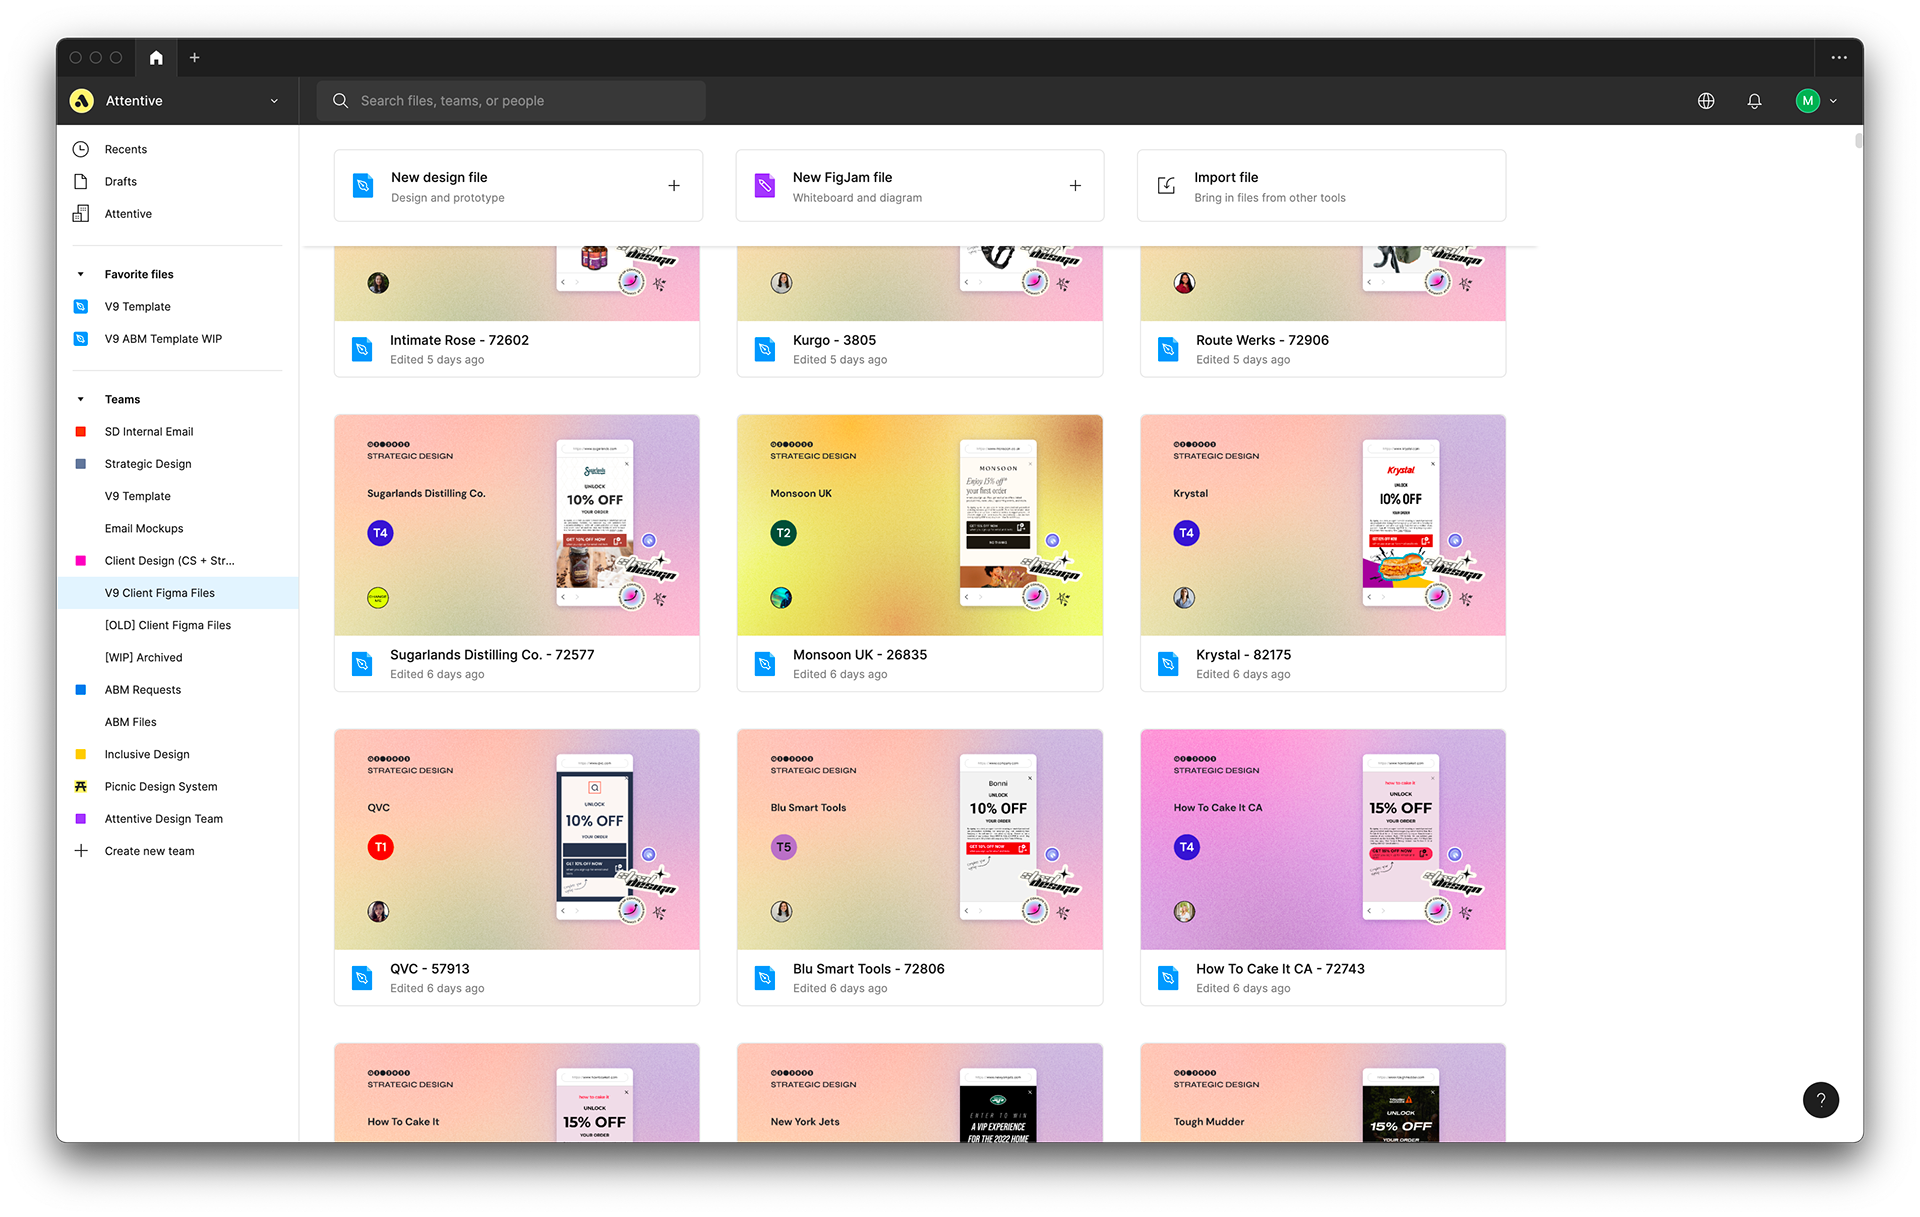Screen dimensions: 1920x1217
Task: Expand the Attentive workspace switcher chevron
Action: click(274, 101)
